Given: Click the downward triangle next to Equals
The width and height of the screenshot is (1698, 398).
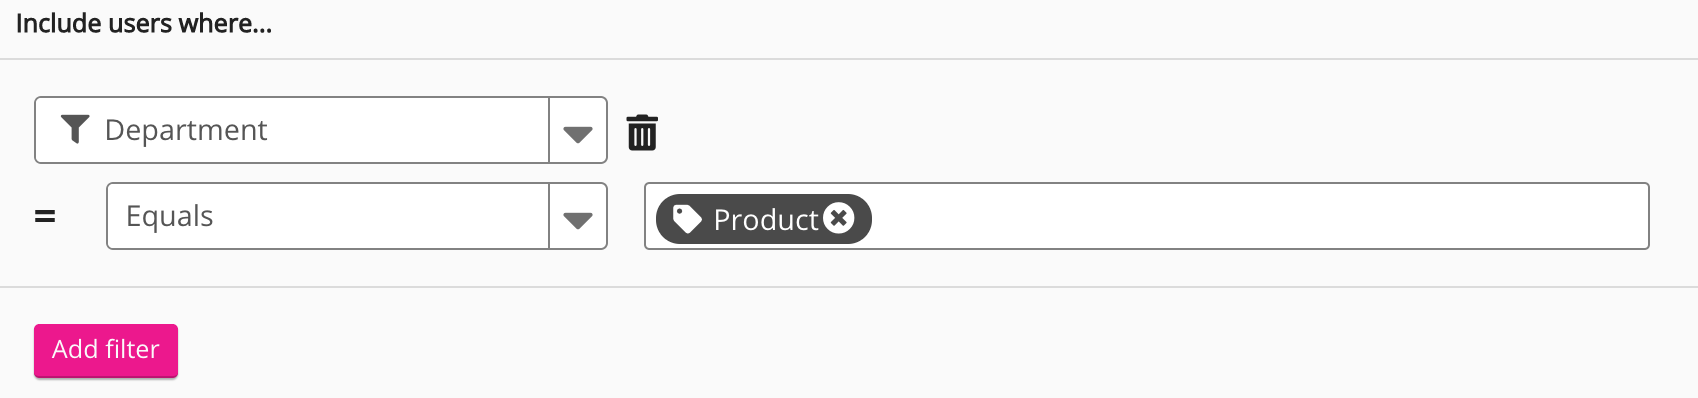Looking at the screenshot, I should (578, 219).
